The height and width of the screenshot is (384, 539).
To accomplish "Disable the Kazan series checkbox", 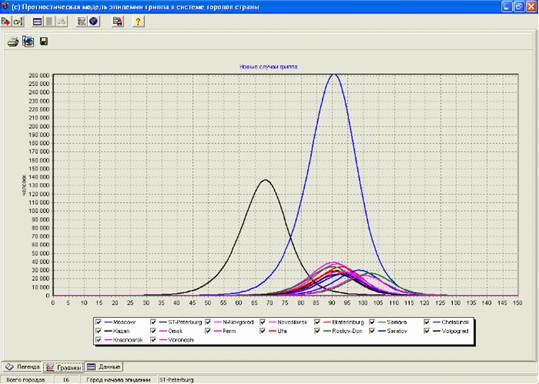I will 98,331.
